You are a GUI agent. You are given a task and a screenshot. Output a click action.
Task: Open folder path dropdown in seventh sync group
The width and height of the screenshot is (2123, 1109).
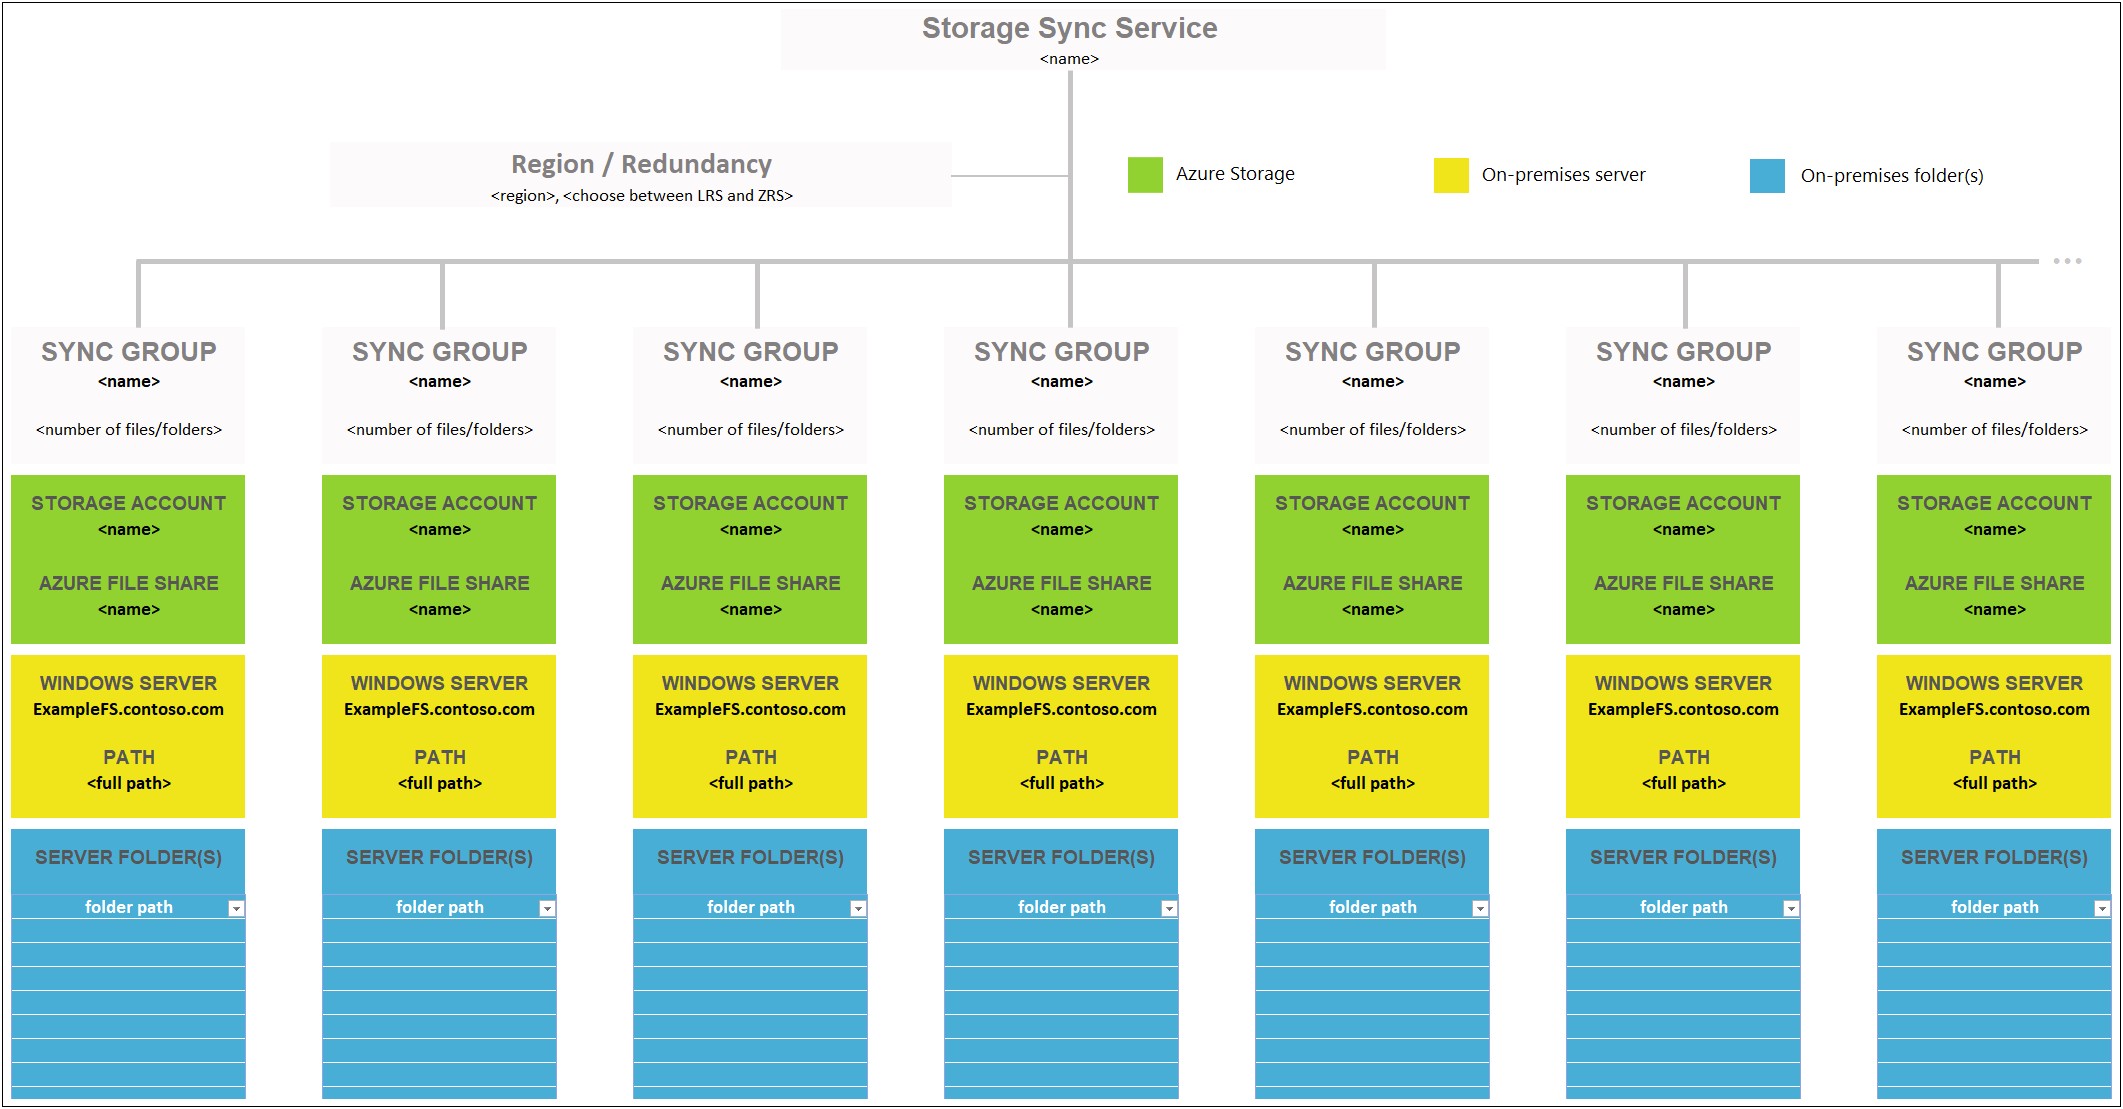point(2103,908)
